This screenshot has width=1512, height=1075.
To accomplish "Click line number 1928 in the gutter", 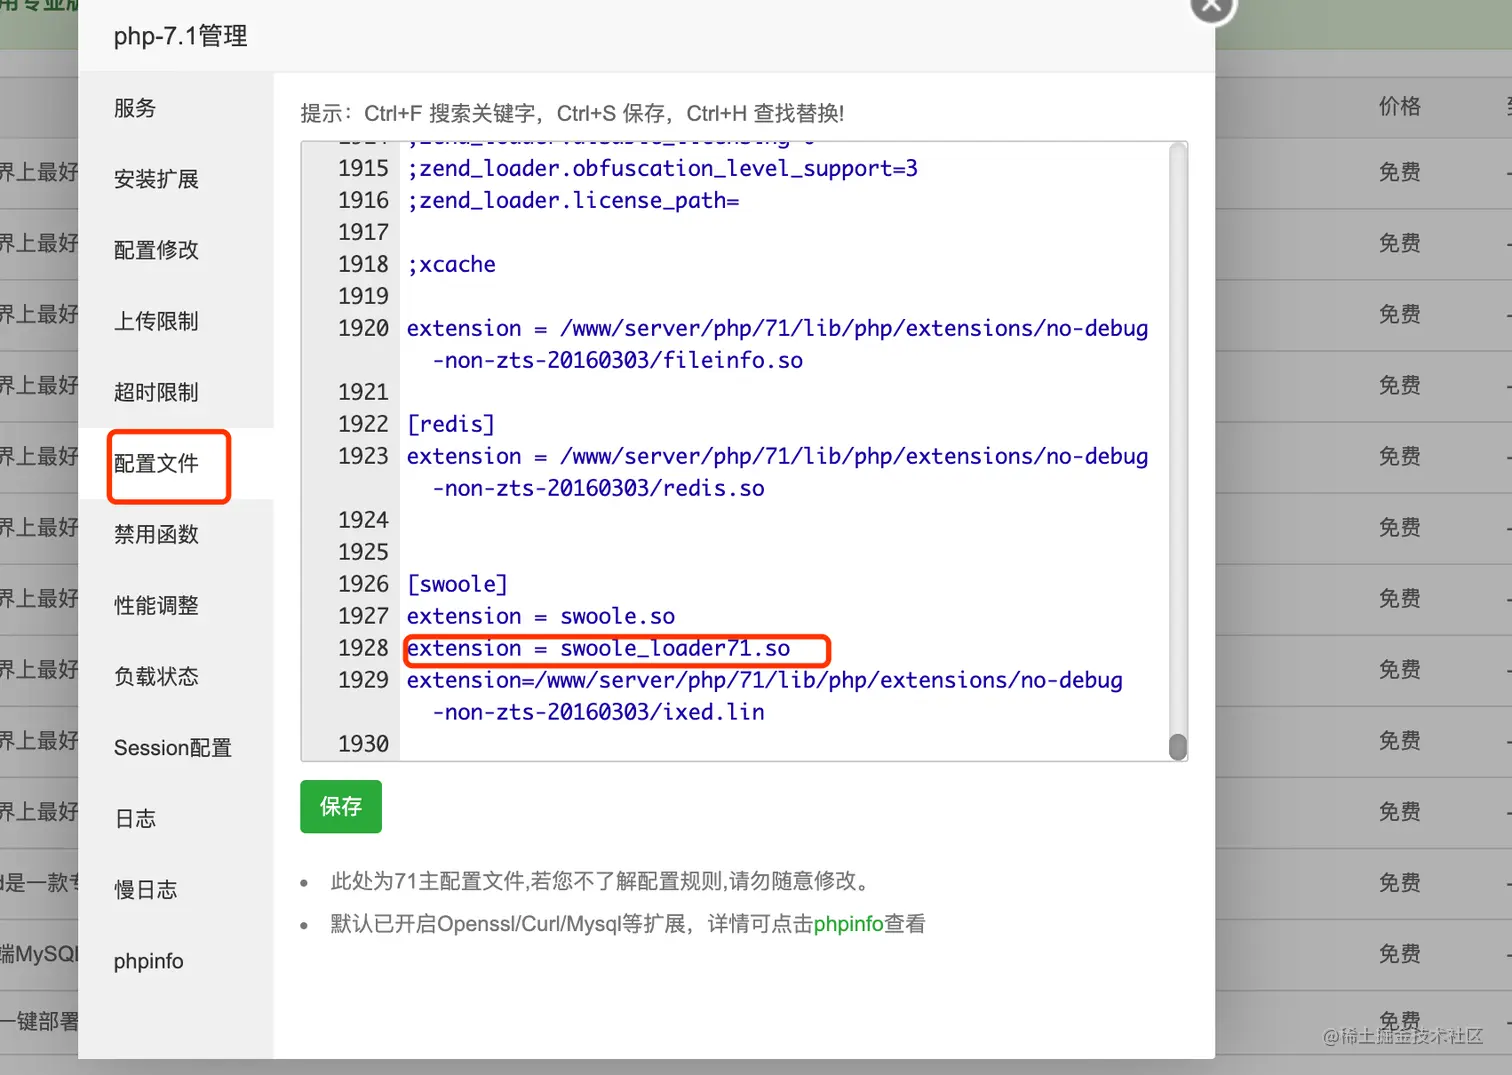I will [363, 648].
